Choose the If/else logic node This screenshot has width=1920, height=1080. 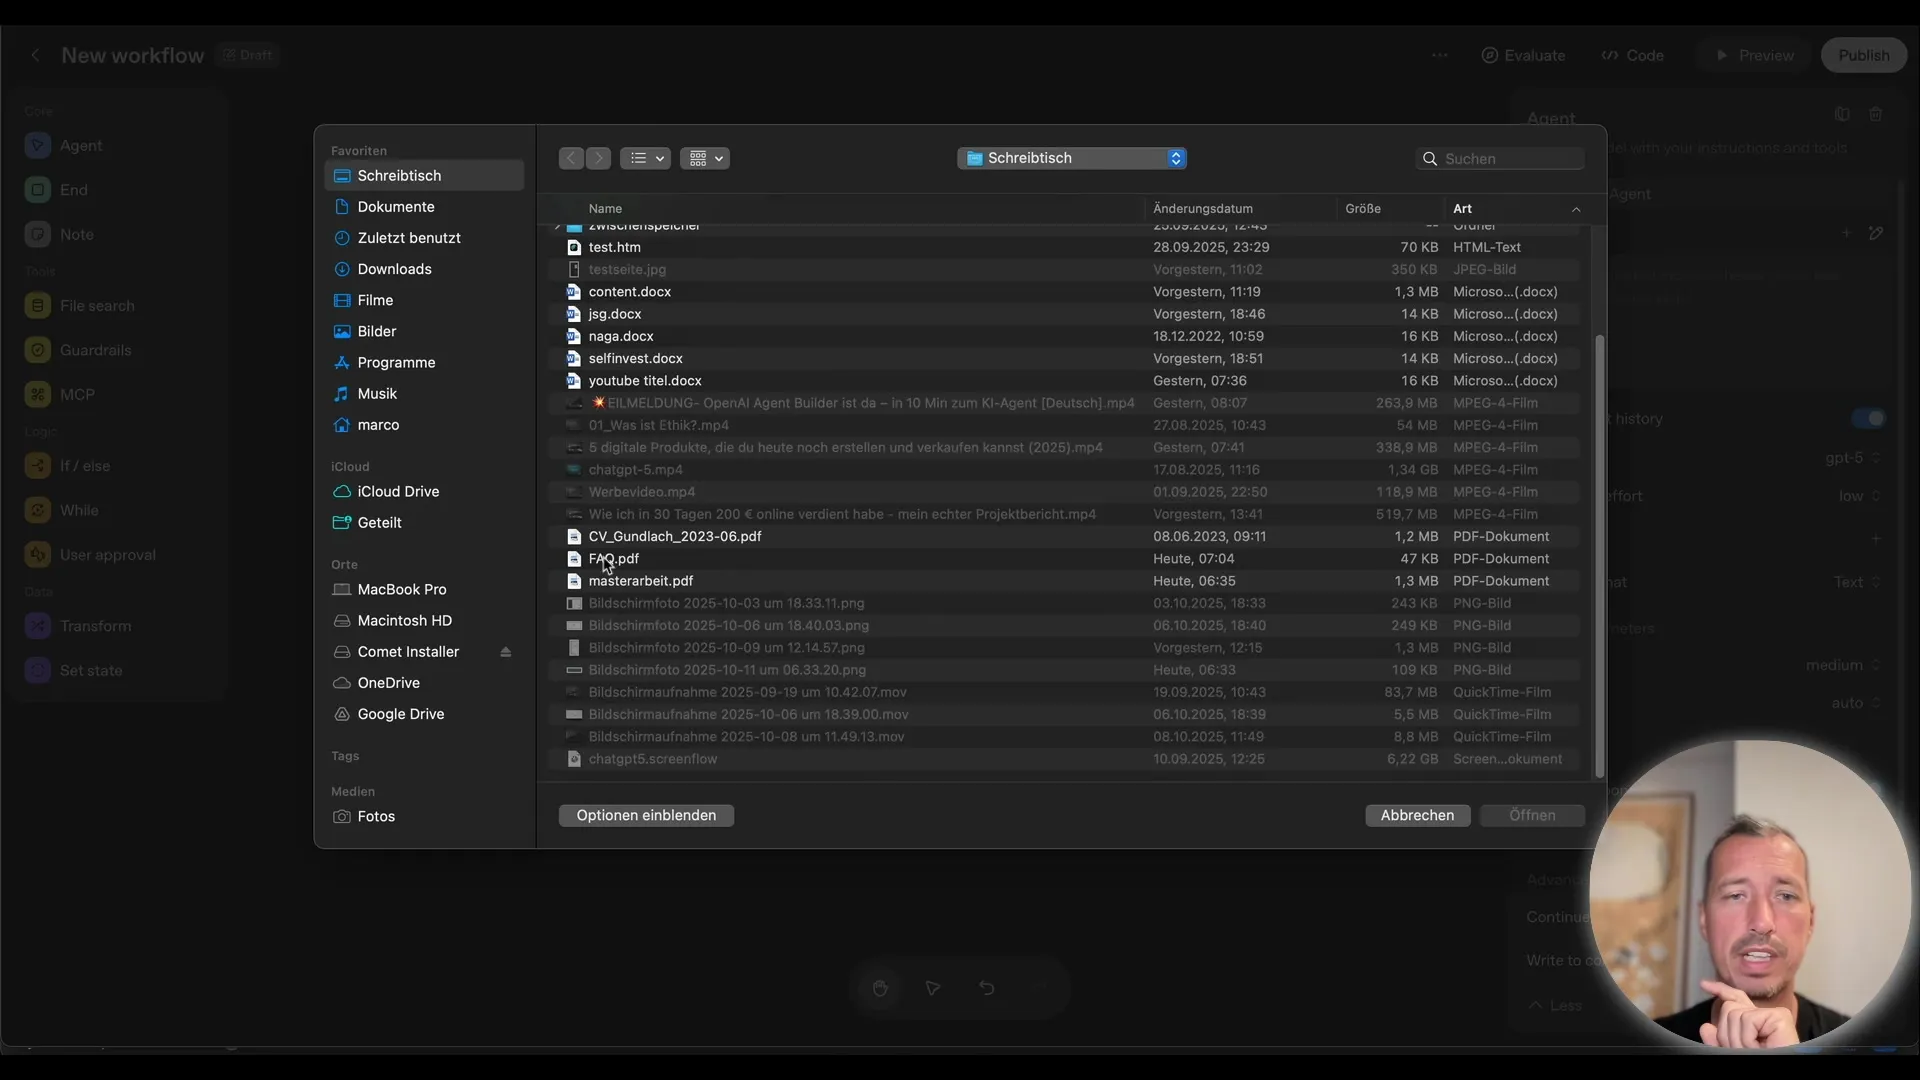pyautogui.click(x=85, y=466)
